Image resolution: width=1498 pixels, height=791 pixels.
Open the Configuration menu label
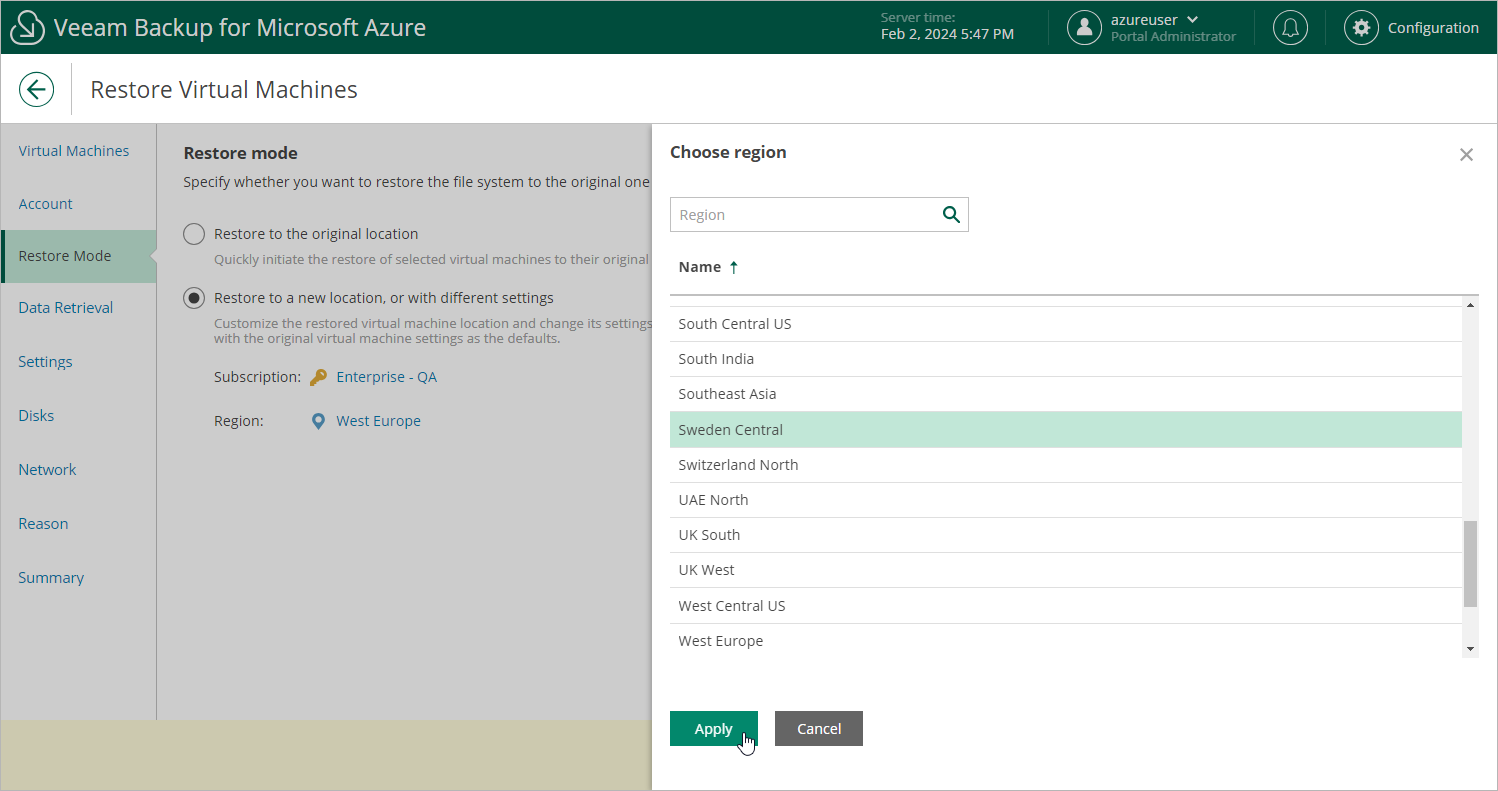point(1433,28)
